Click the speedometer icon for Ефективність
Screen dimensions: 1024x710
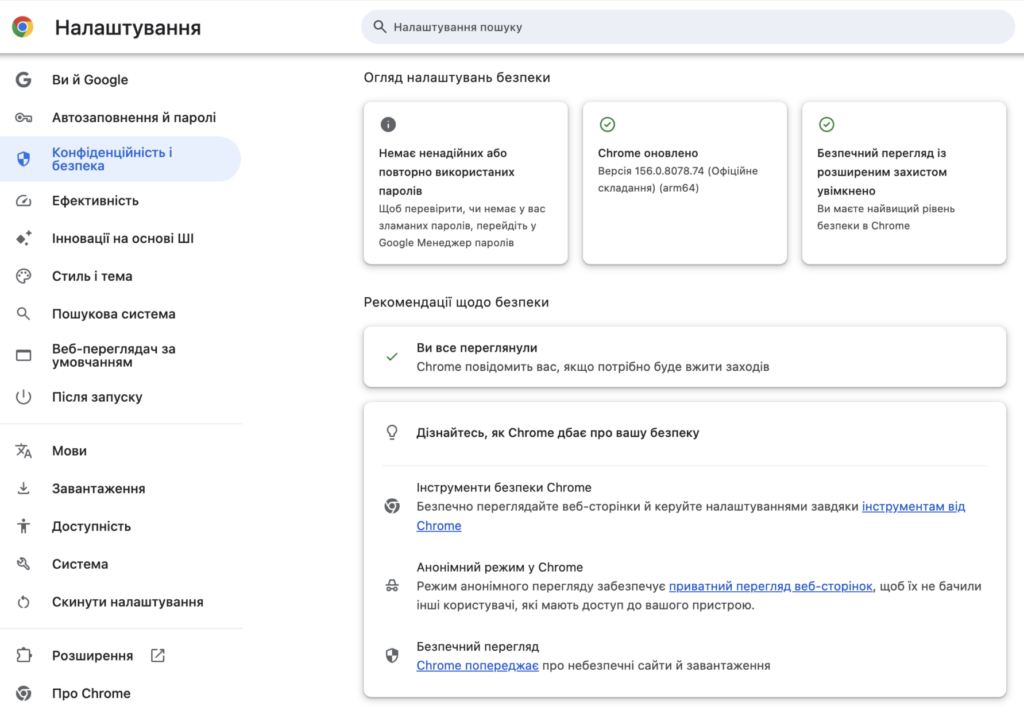(24, 201)
